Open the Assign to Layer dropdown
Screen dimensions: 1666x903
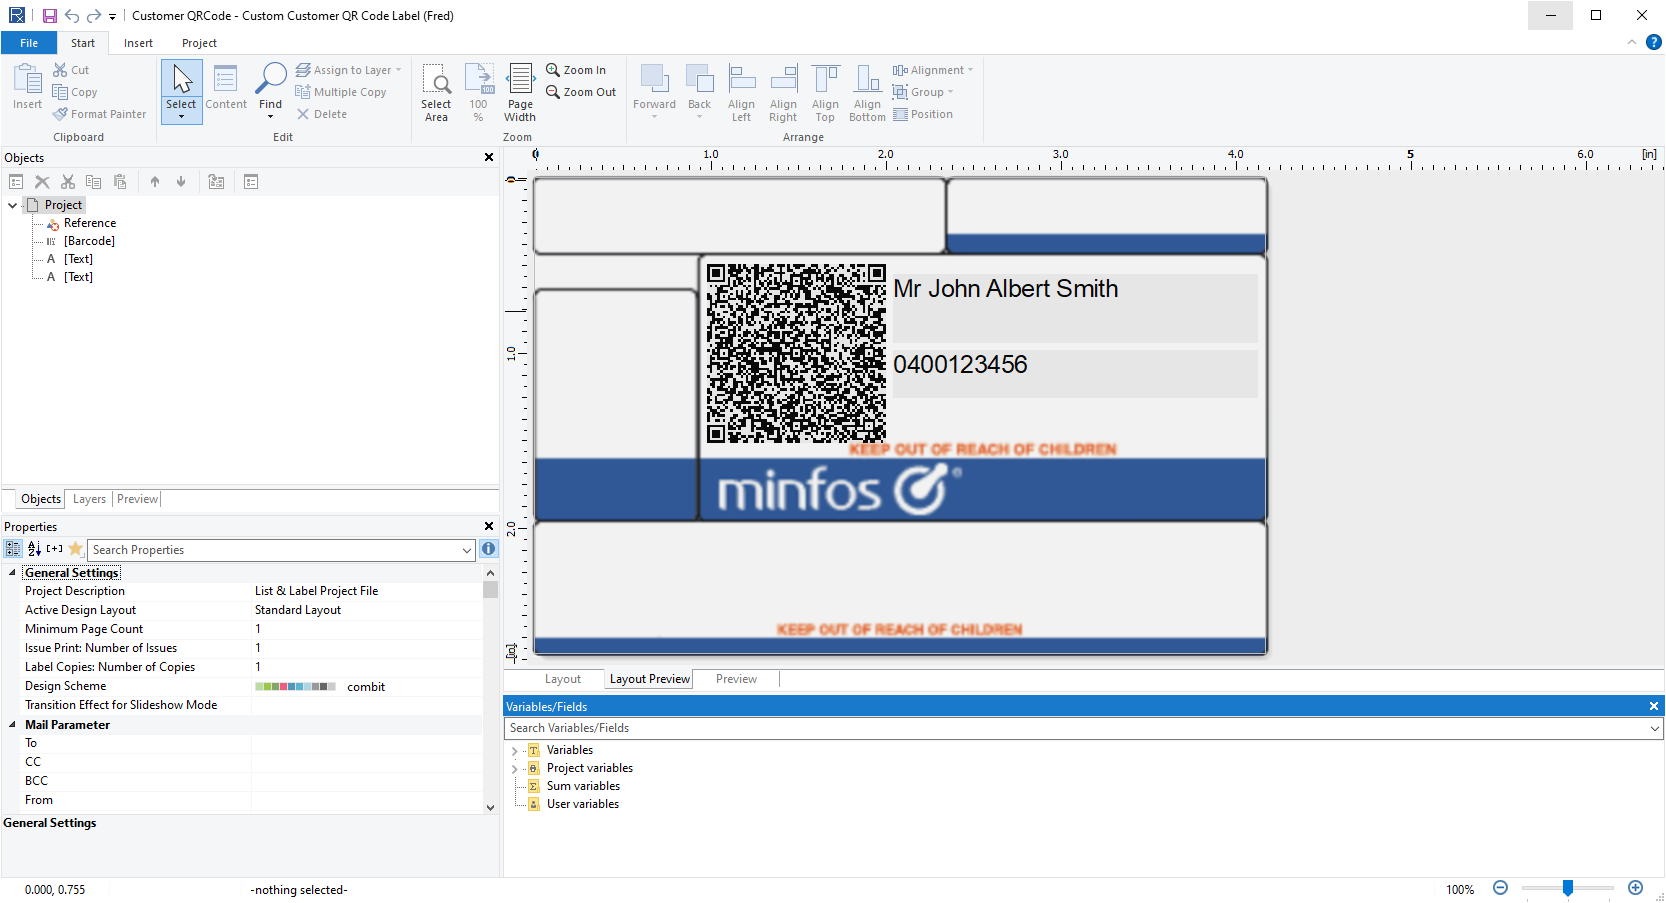tap(348, 70)
